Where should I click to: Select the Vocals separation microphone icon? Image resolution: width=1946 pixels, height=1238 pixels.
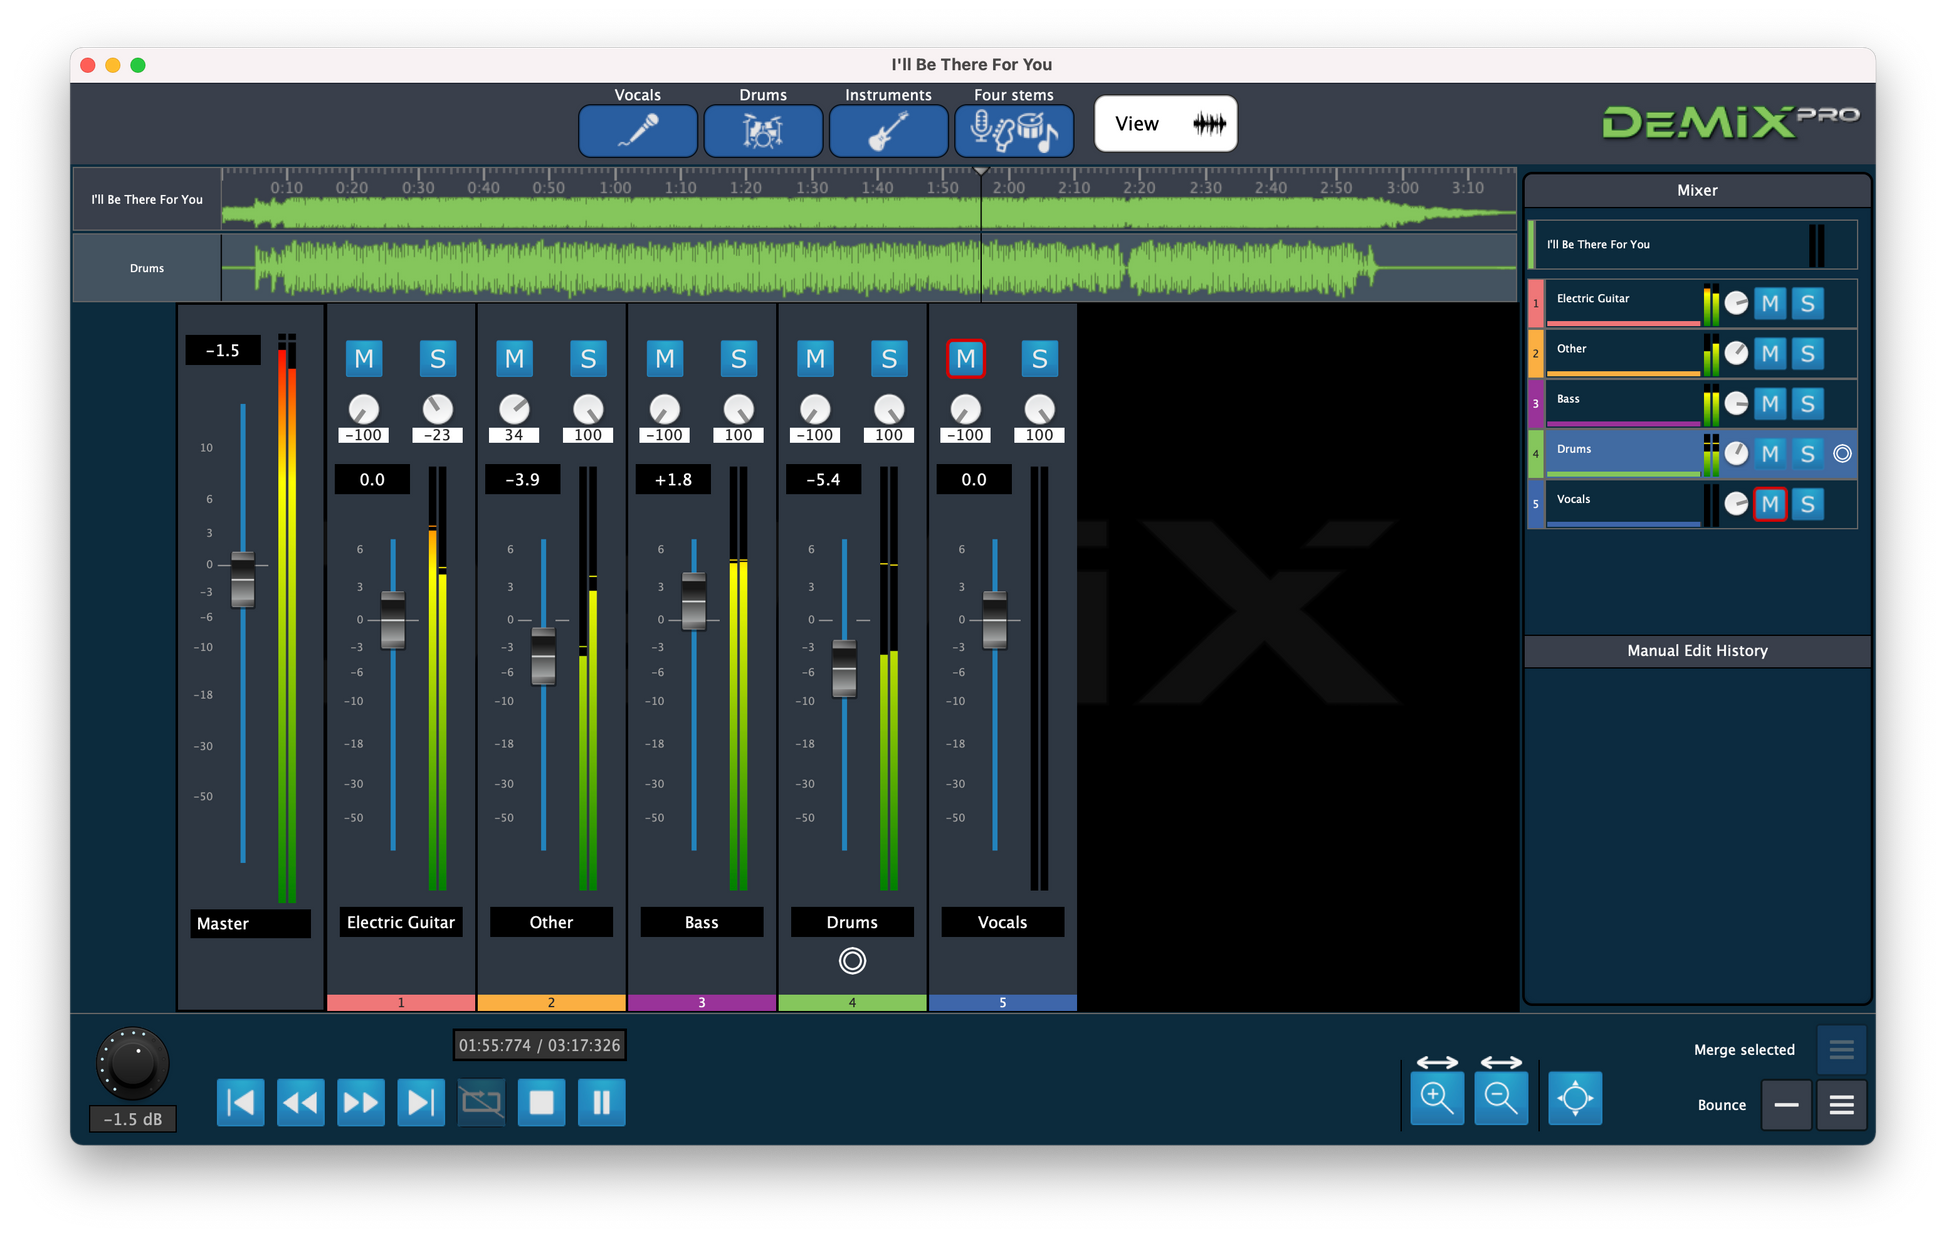638,130
